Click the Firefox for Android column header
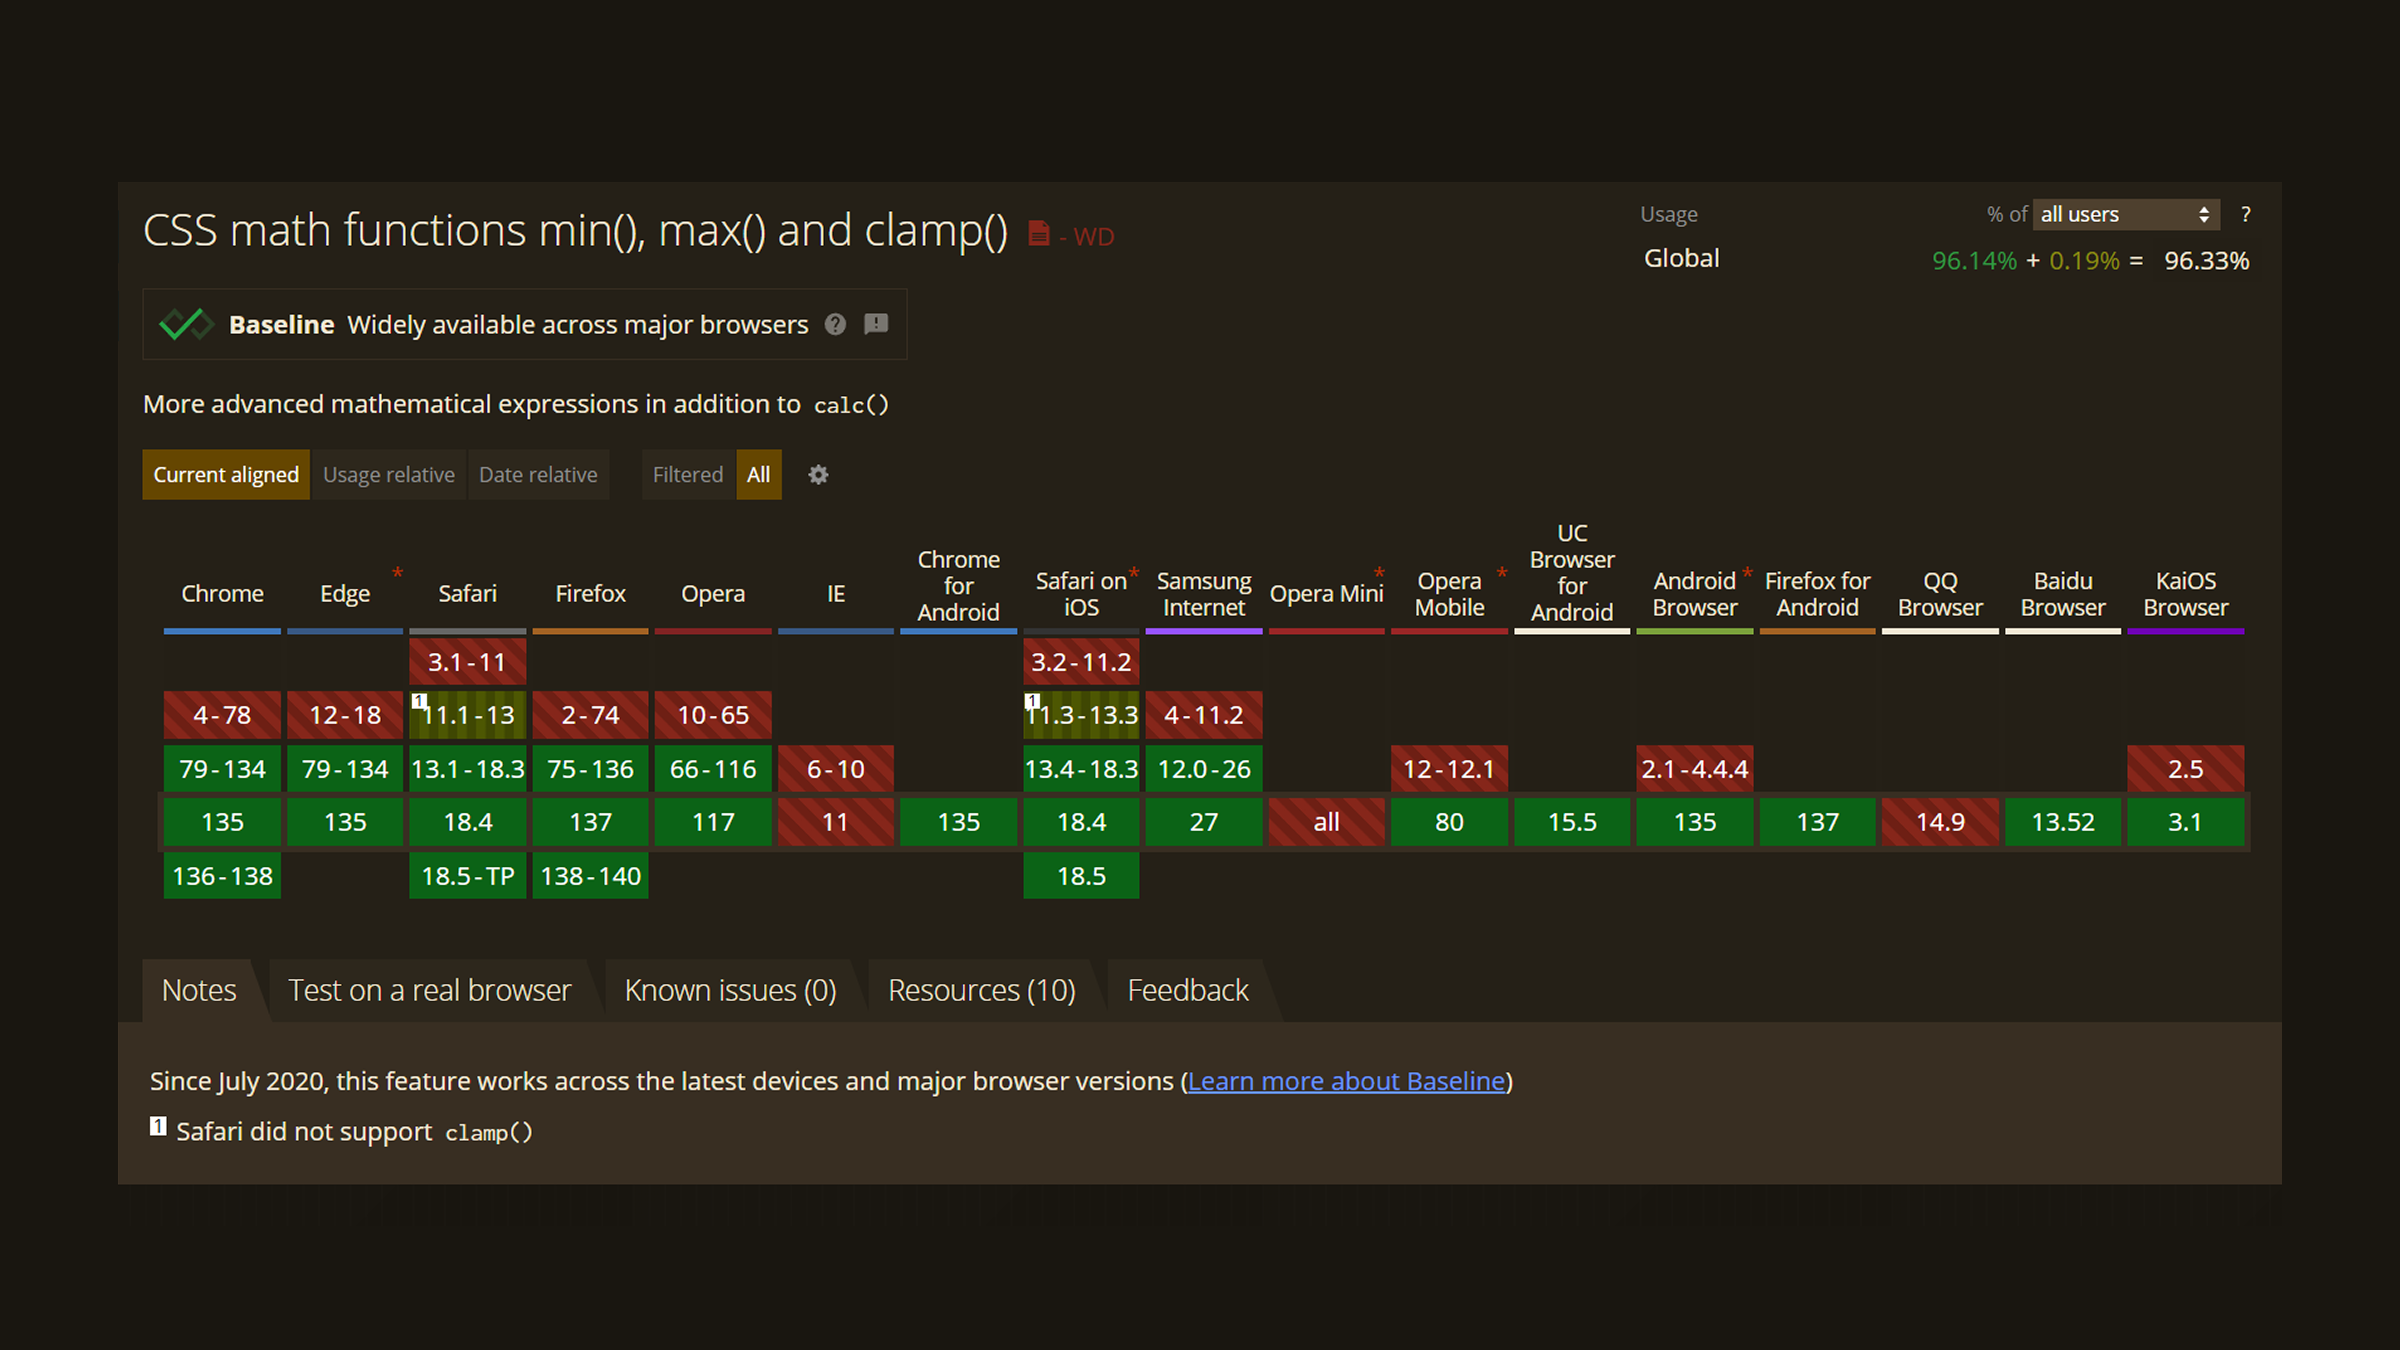Screen dimensions: 2400x1350 (x=1817, y=594)
